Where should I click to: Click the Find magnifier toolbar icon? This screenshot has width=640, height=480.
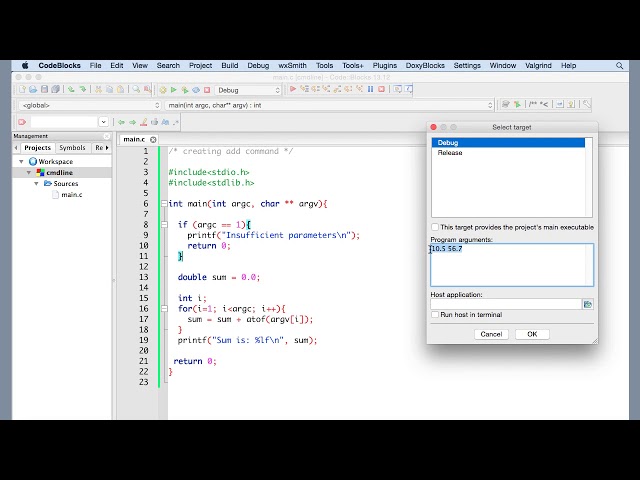click(x=136, y=89)
